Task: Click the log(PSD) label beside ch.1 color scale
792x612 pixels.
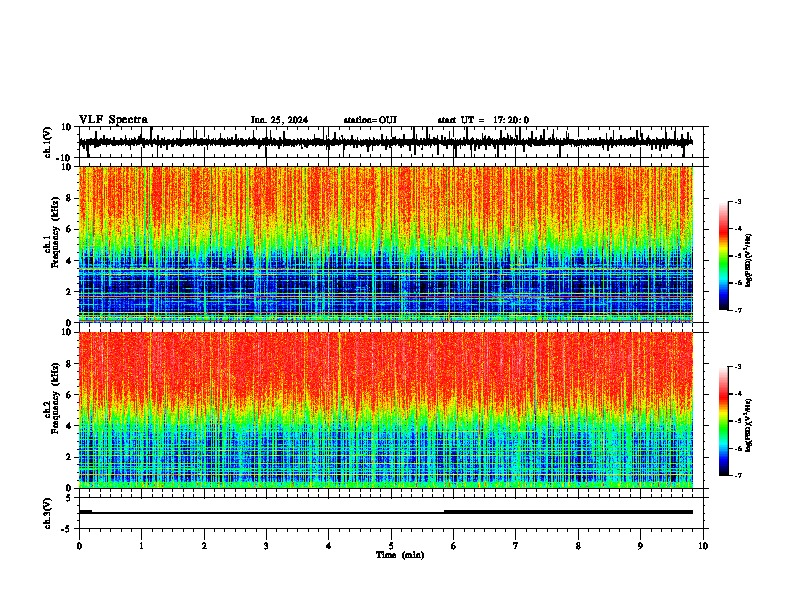Action: pos(749,261)
